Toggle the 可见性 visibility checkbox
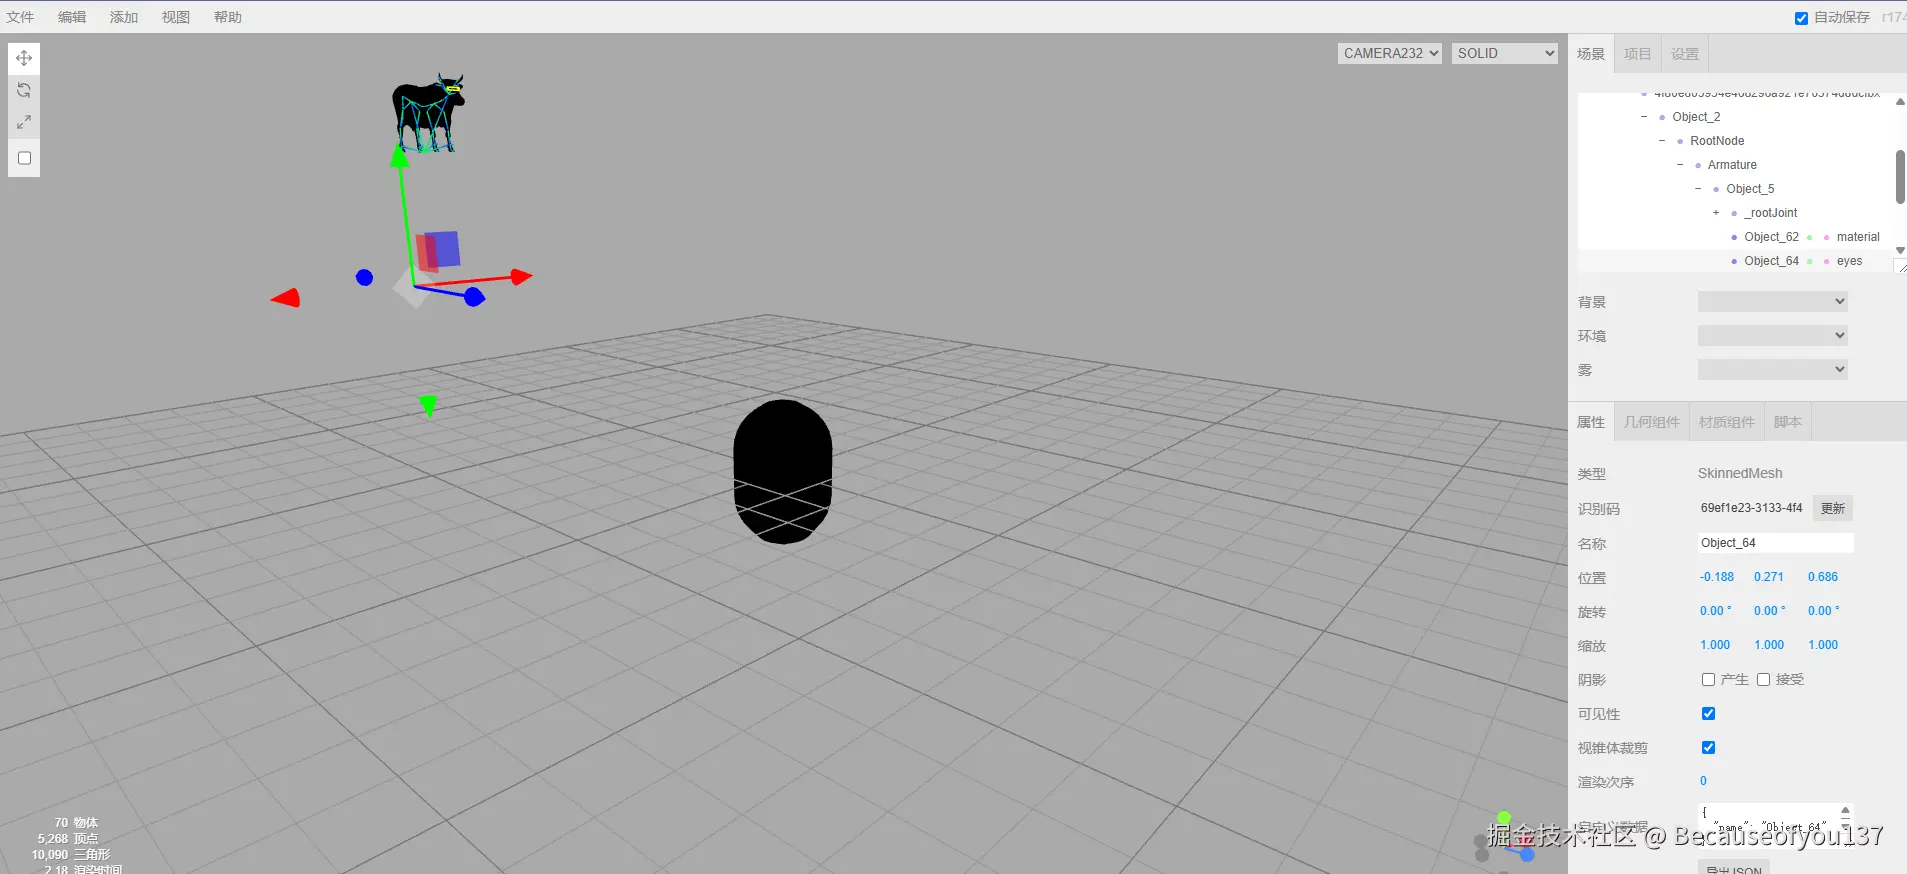1907x874 pixels. [1708, 714]
